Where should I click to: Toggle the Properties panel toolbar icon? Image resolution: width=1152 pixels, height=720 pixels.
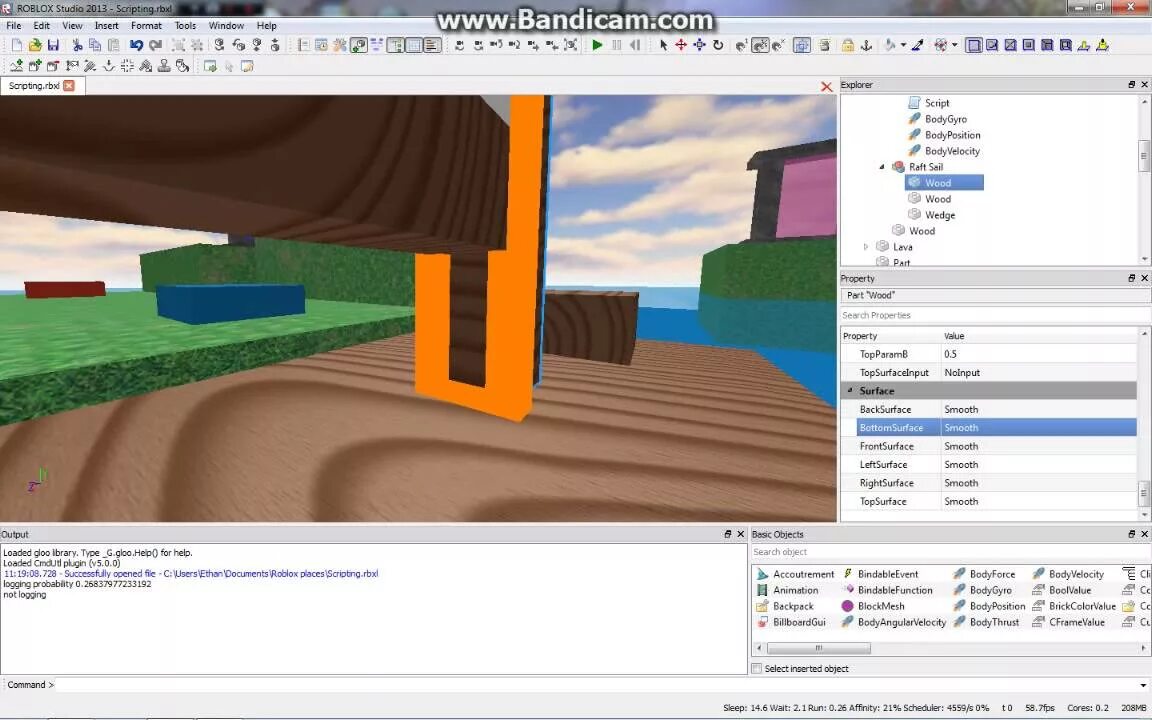click(414, 45)
